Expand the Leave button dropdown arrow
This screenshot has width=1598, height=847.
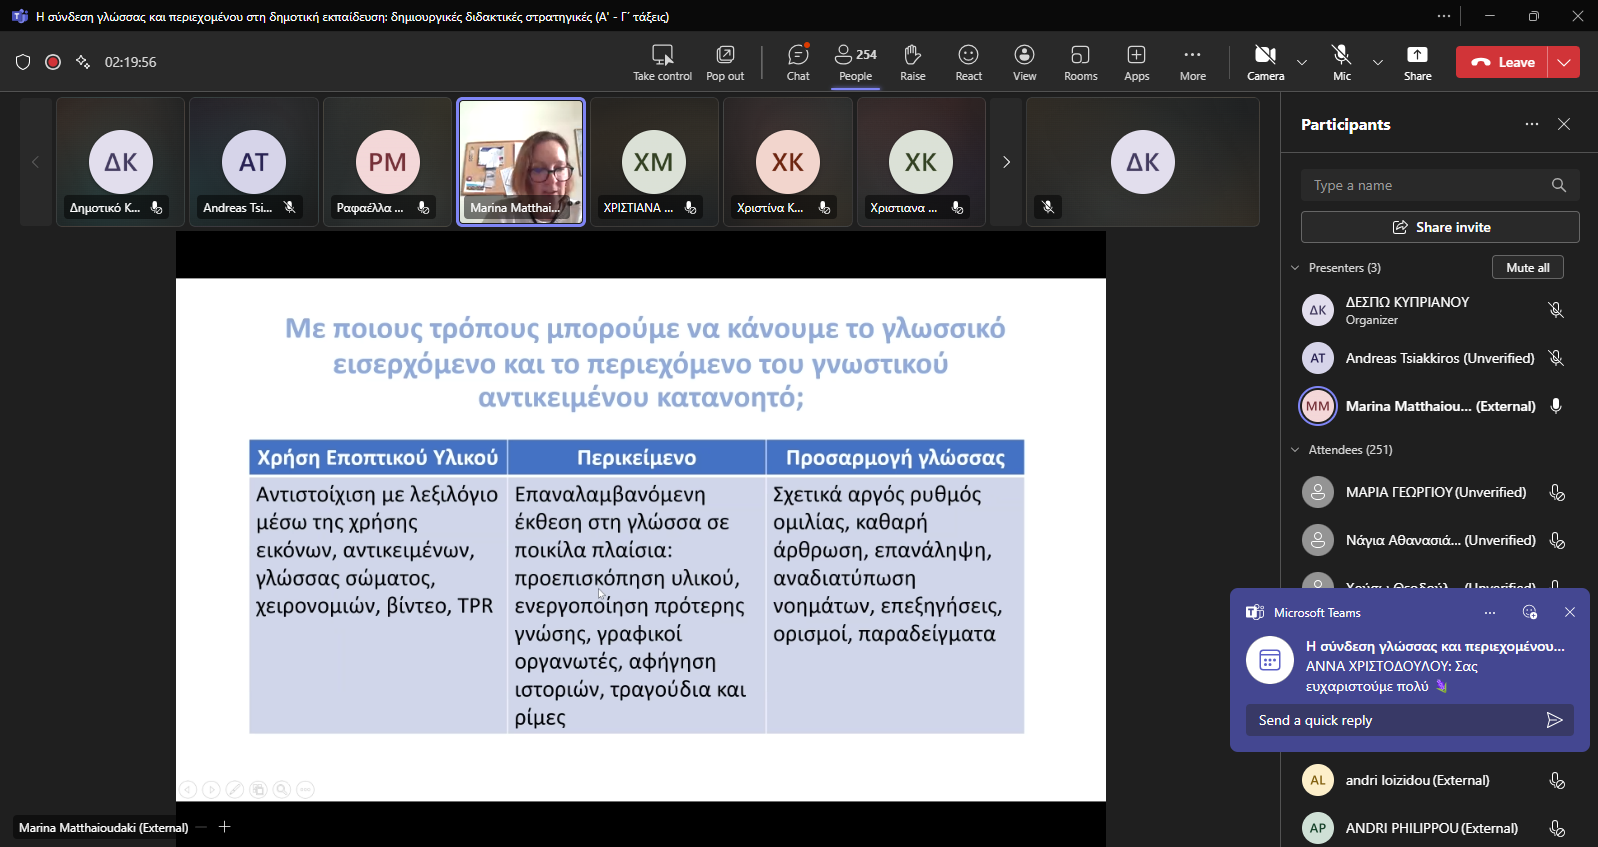point(1564,62)
